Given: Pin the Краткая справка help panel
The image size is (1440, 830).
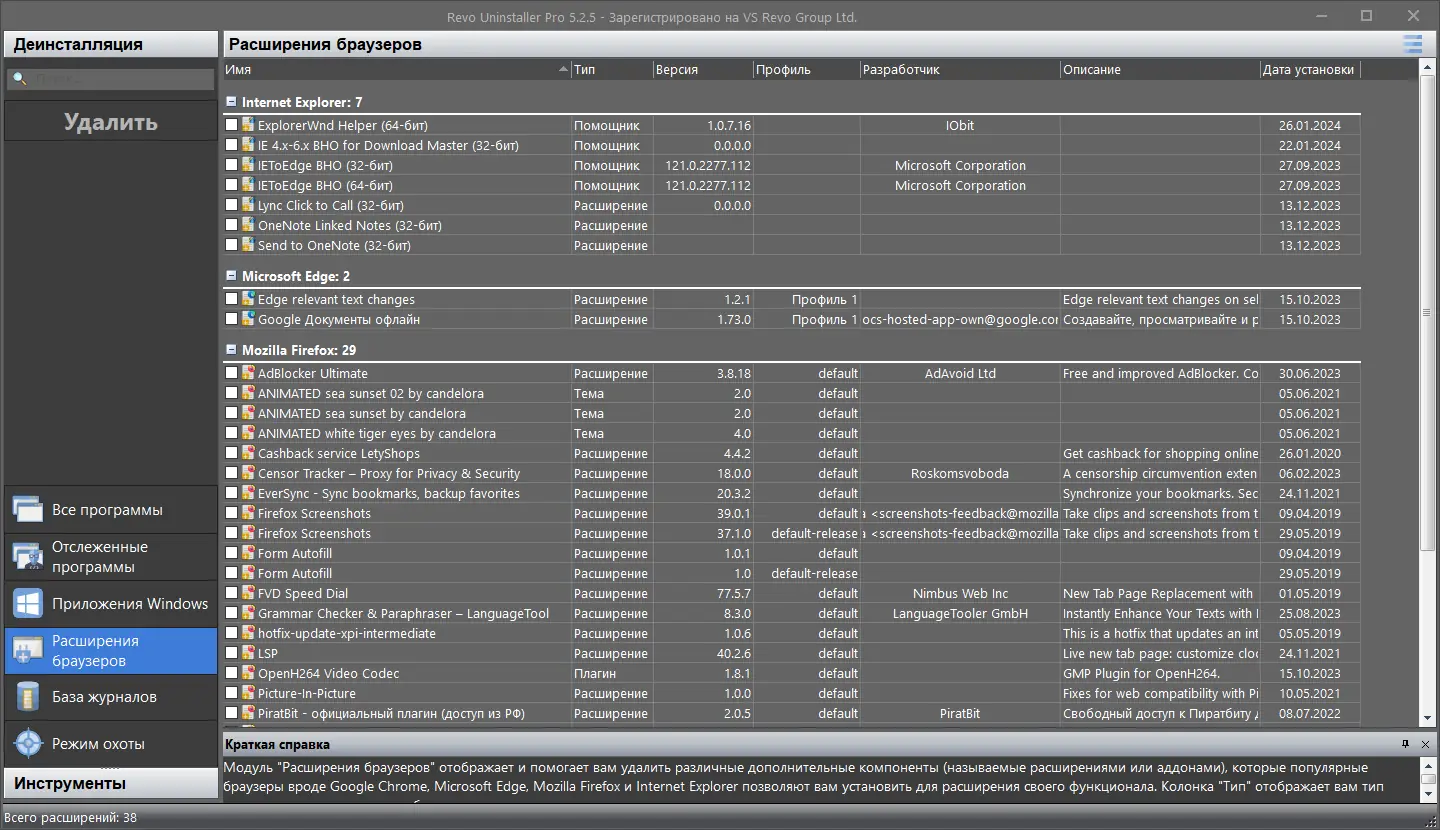Looking at the screenshot, I should click(x=1405, y=744).
